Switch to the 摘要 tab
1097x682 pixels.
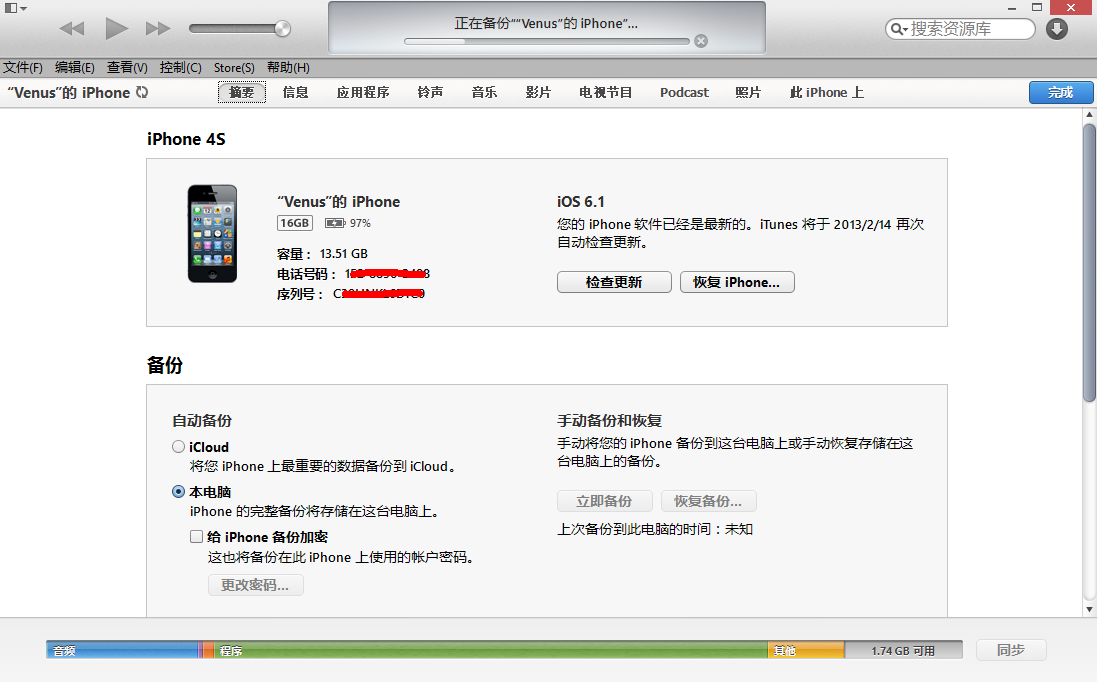point(241,92)
